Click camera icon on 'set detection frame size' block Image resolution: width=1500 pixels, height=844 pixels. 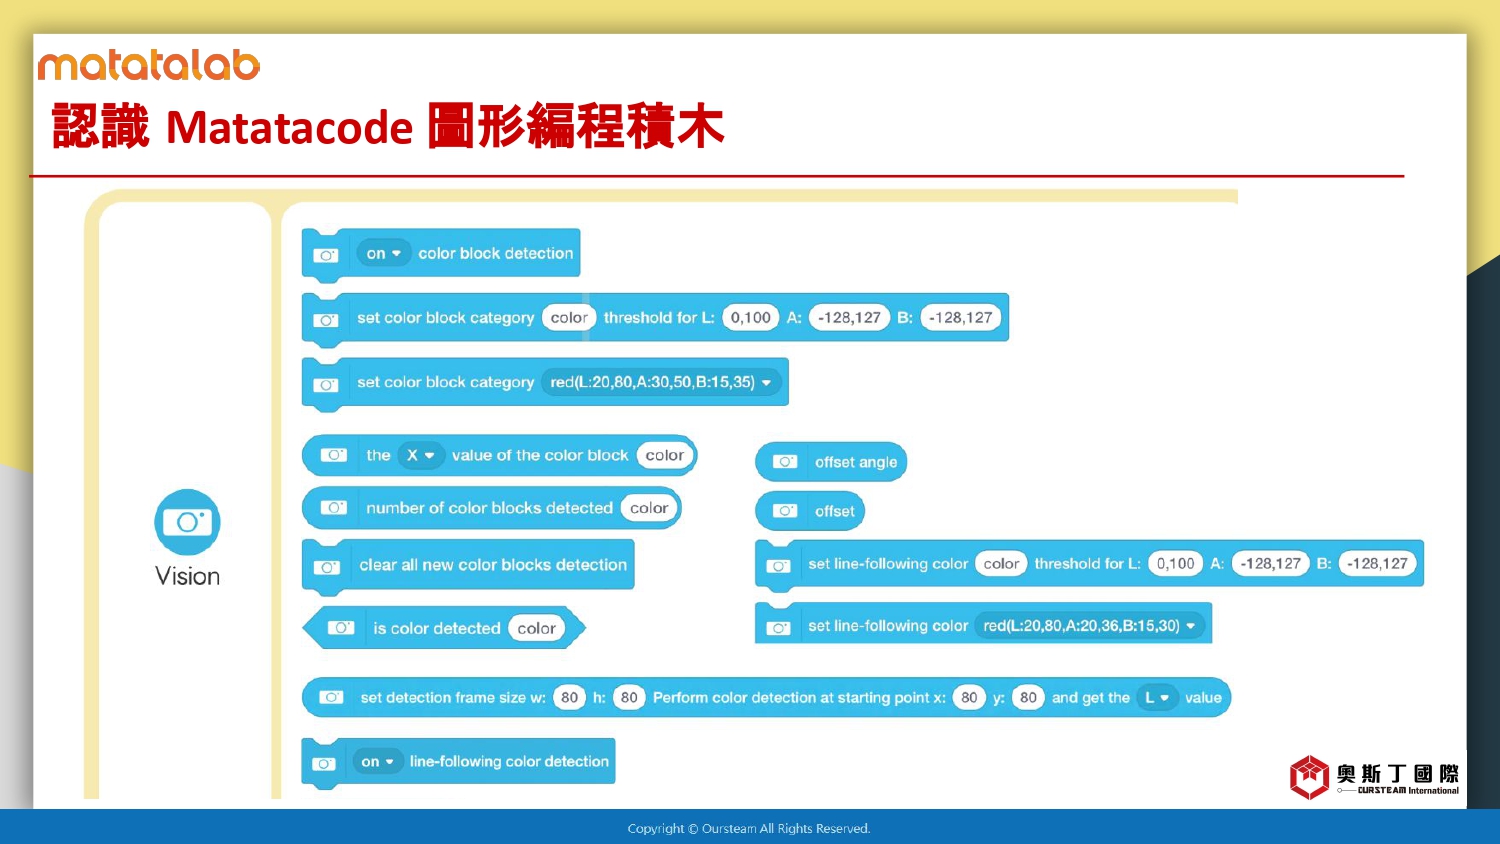[331, 697]
